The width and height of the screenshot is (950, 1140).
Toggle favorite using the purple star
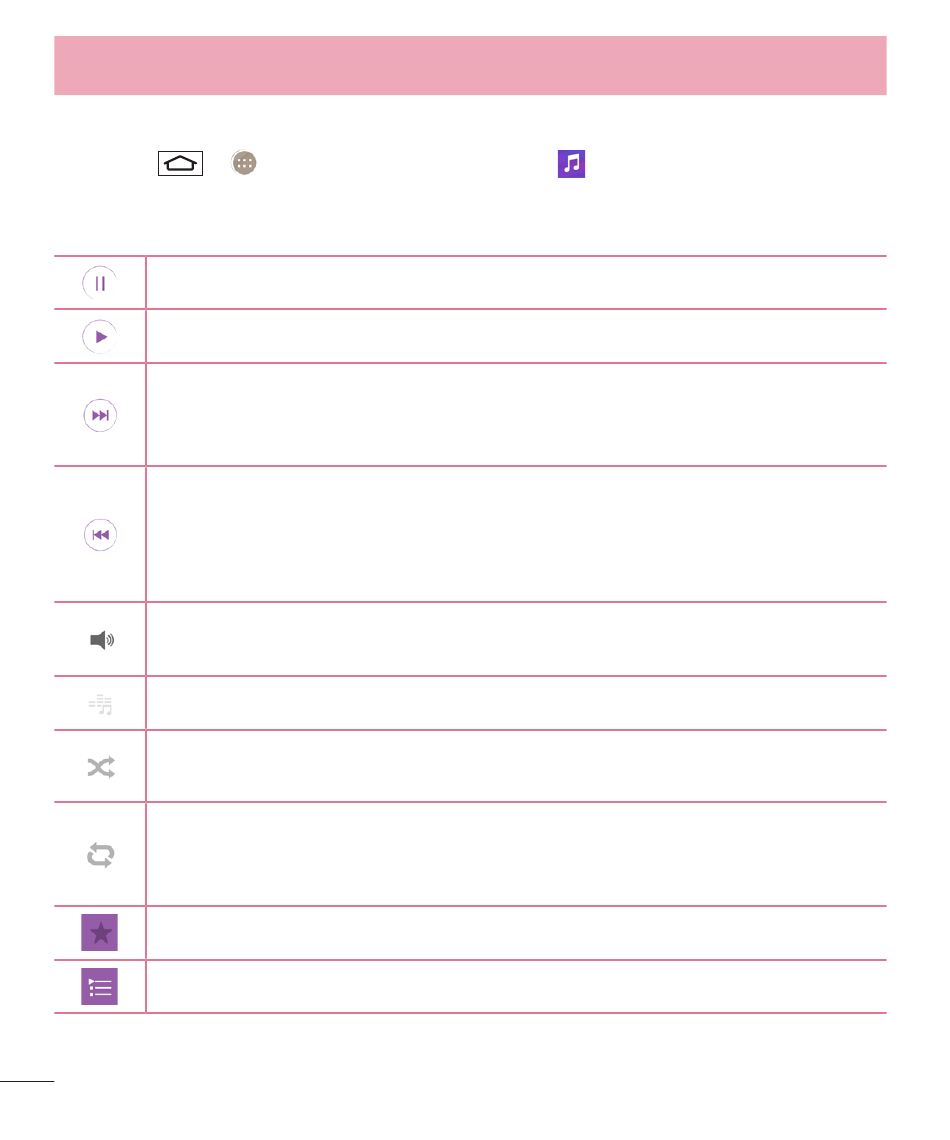click(x=100, y=933)
